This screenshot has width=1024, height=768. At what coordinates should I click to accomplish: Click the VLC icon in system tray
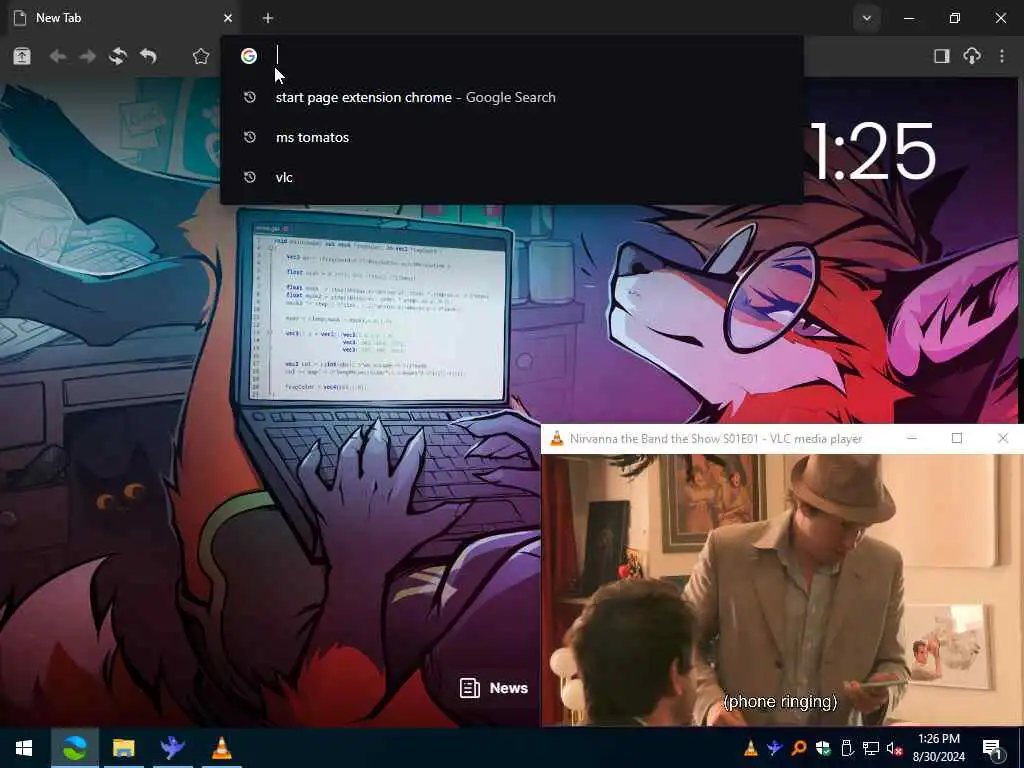(751, 748)
